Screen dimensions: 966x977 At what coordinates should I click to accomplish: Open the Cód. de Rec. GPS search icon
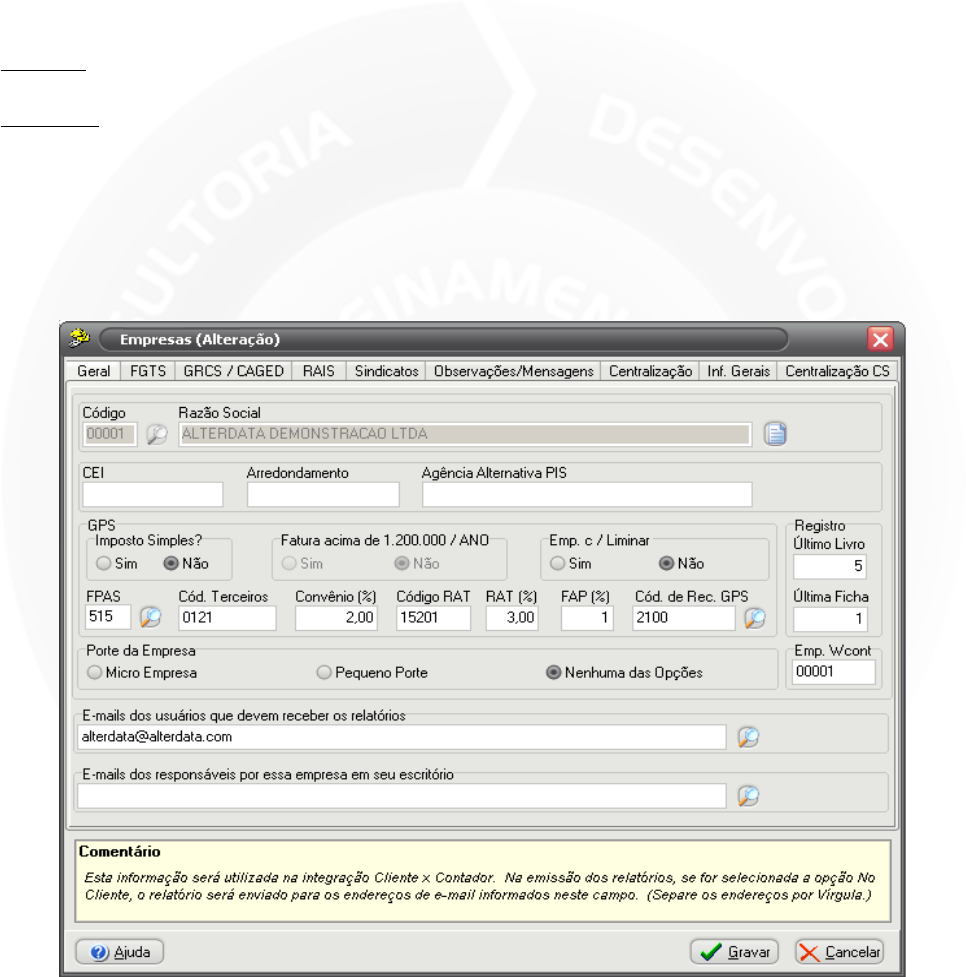pos(755,618)
